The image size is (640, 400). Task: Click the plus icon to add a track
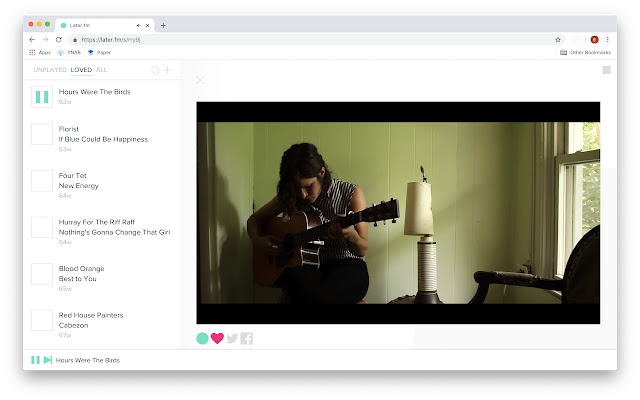click(x=167, y=70)
